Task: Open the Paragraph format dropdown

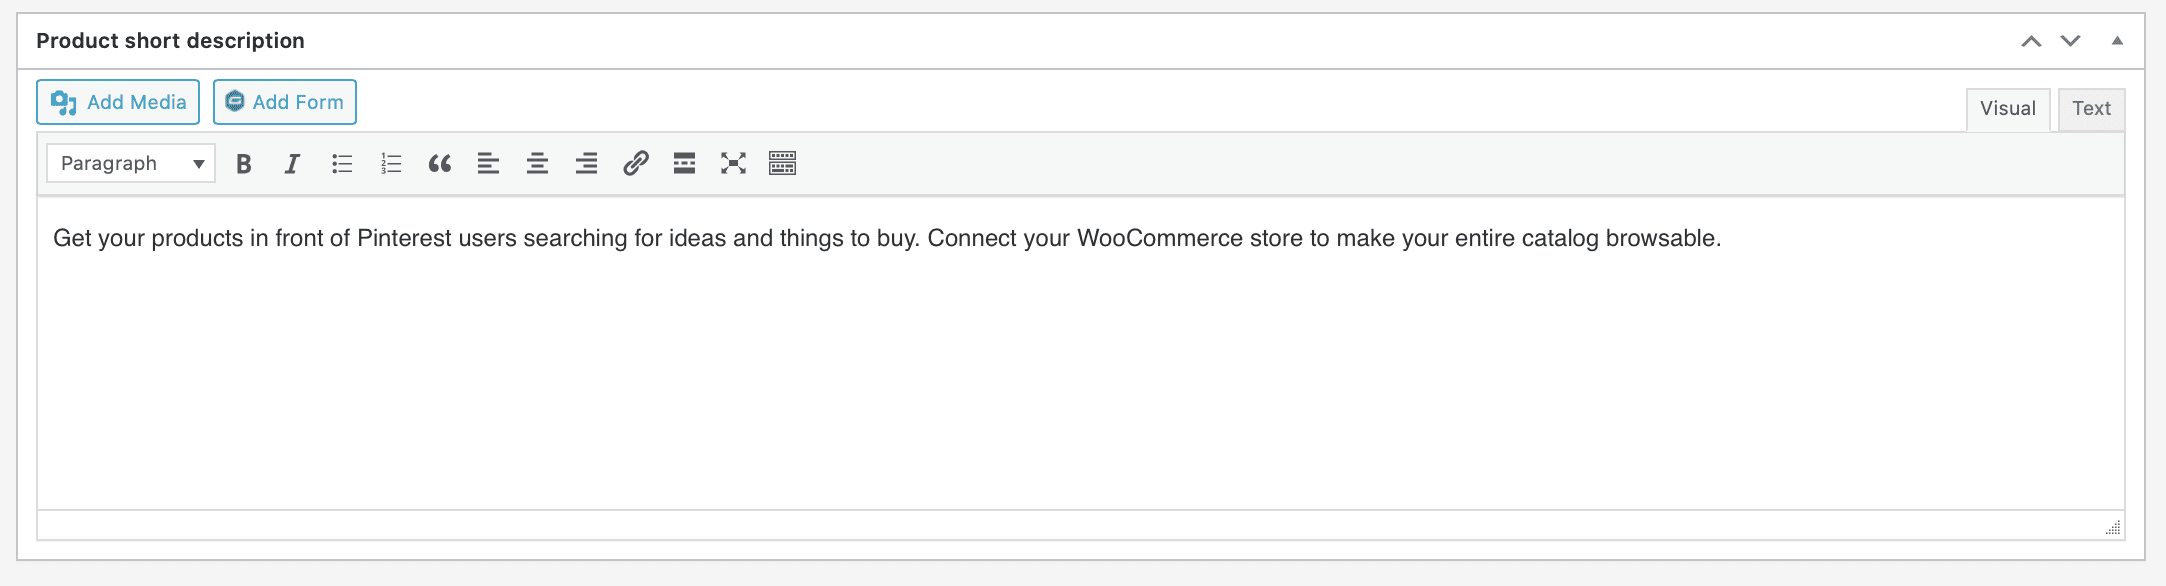Action: [131, 164]
